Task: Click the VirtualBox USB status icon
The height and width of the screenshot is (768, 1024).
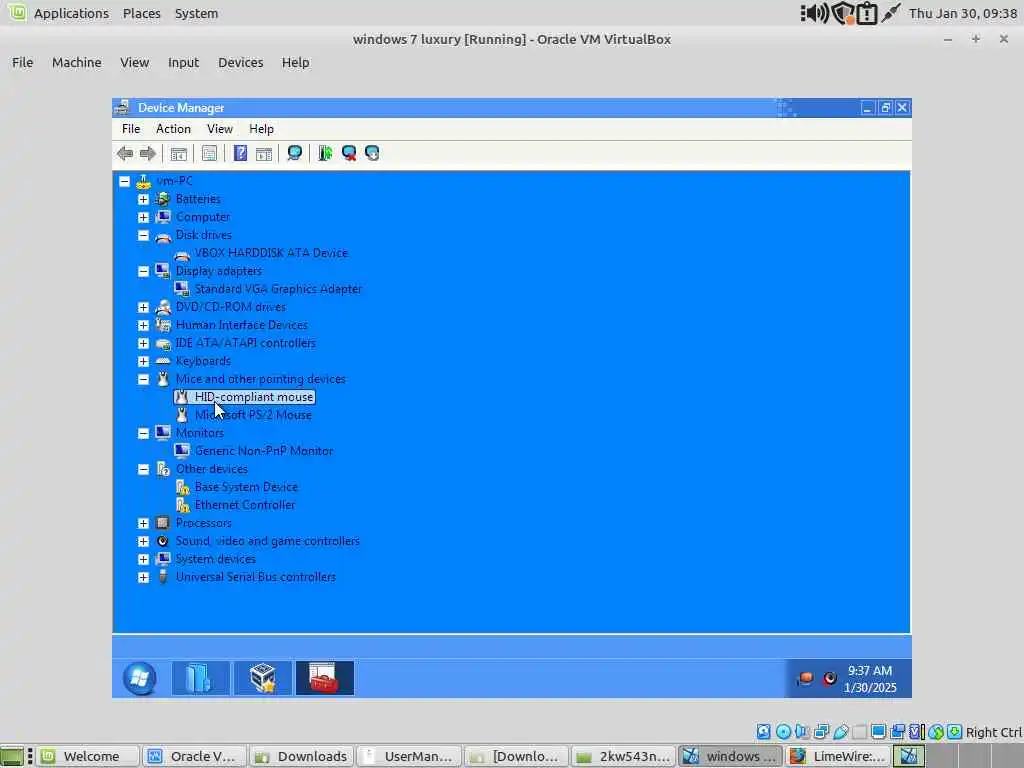Action: click(840, 731)
